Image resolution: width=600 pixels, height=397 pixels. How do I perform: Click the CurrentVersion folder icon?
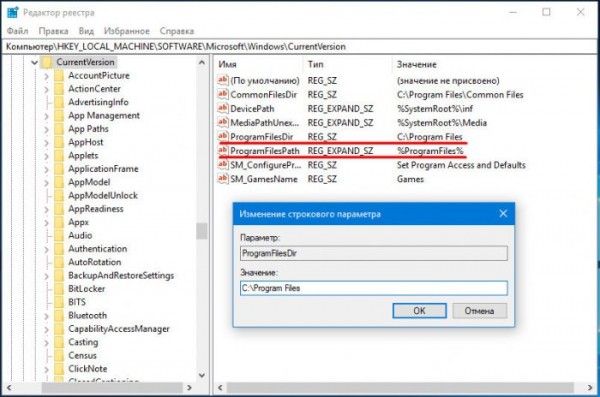[47, 62]
